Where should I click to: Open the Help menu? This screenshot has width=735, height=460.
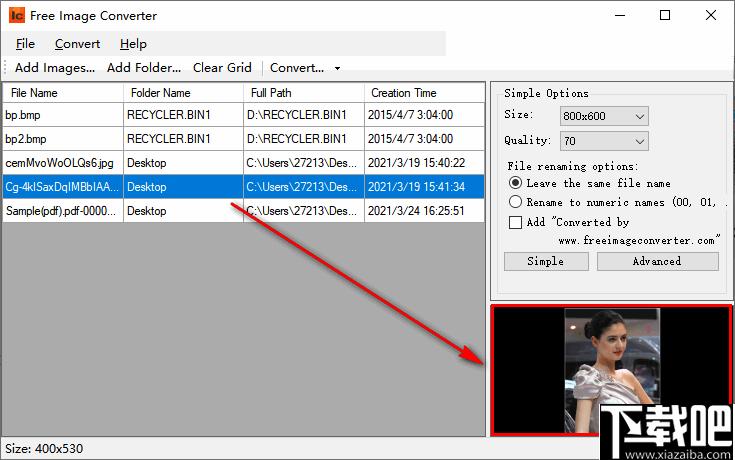pyautogui.click(x=133, y=44)
